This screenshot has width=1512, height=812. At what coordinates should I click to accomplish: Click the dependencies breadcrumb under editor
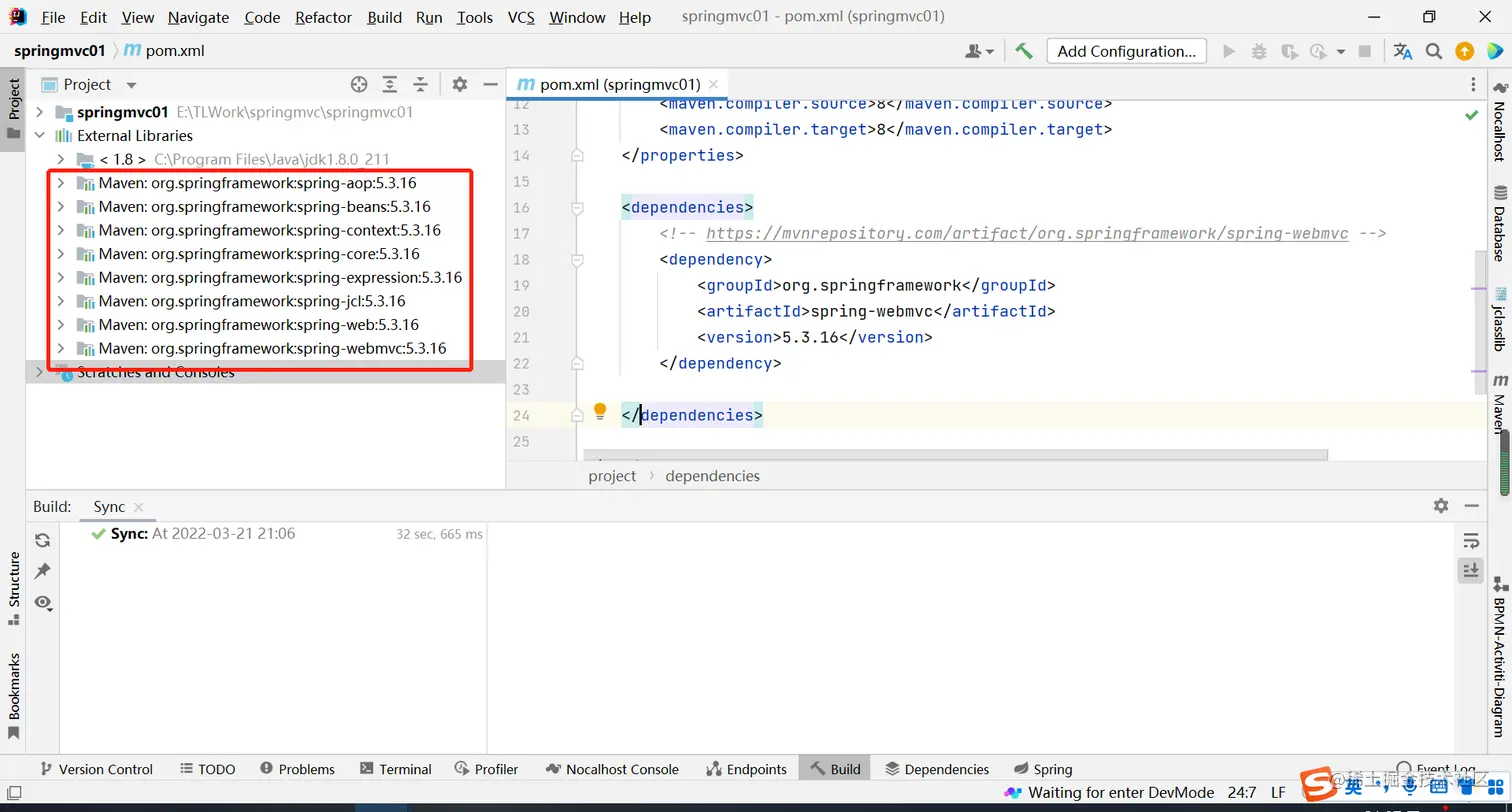pos(713,476)
